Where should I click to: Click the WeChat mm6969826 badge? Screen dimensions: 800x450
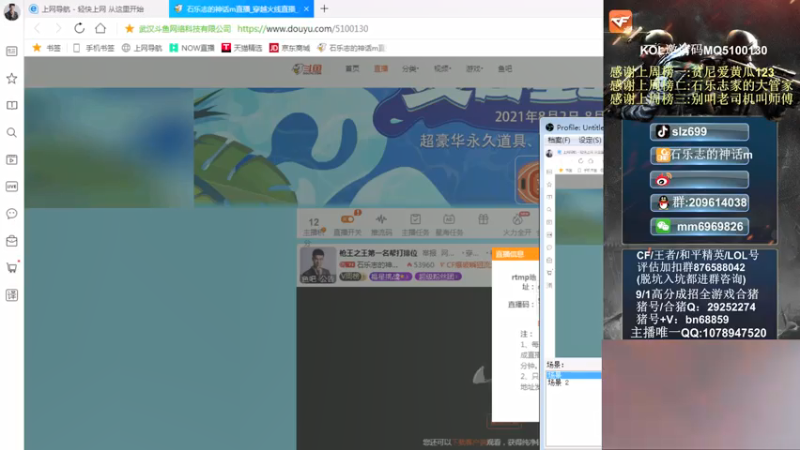pyautogui.click(x=699, y=227)
